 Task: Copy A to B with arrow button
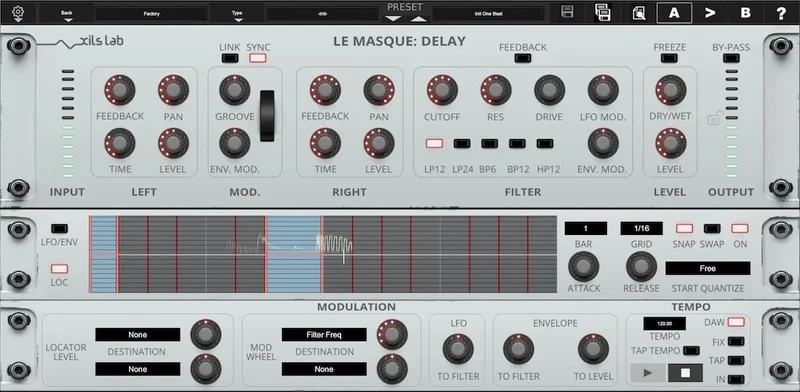(710, 13)
